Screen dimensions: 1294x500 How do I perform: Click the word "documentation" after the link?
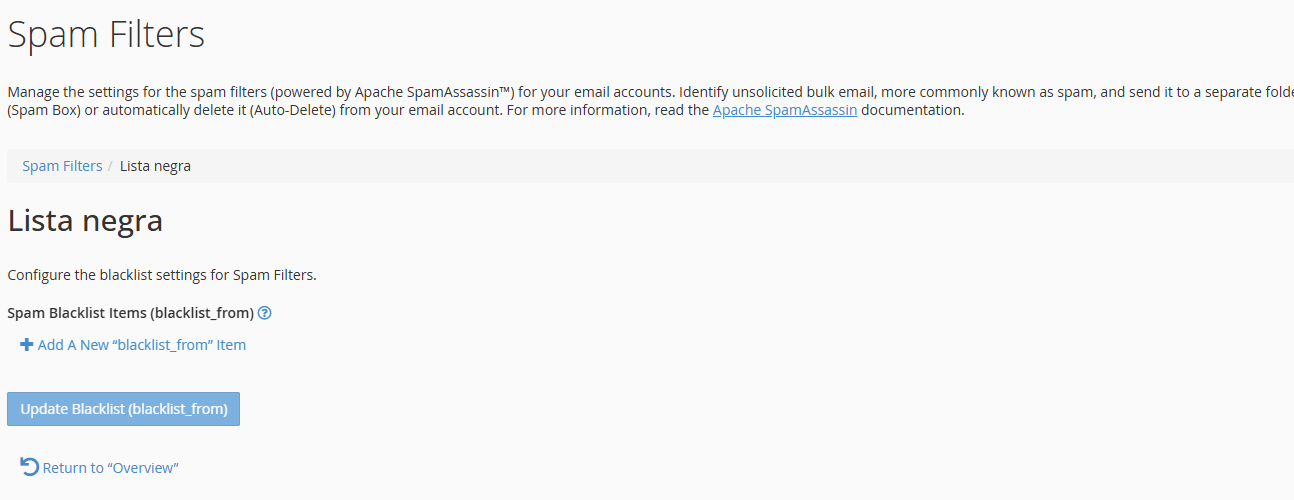[x=912, y=110]
